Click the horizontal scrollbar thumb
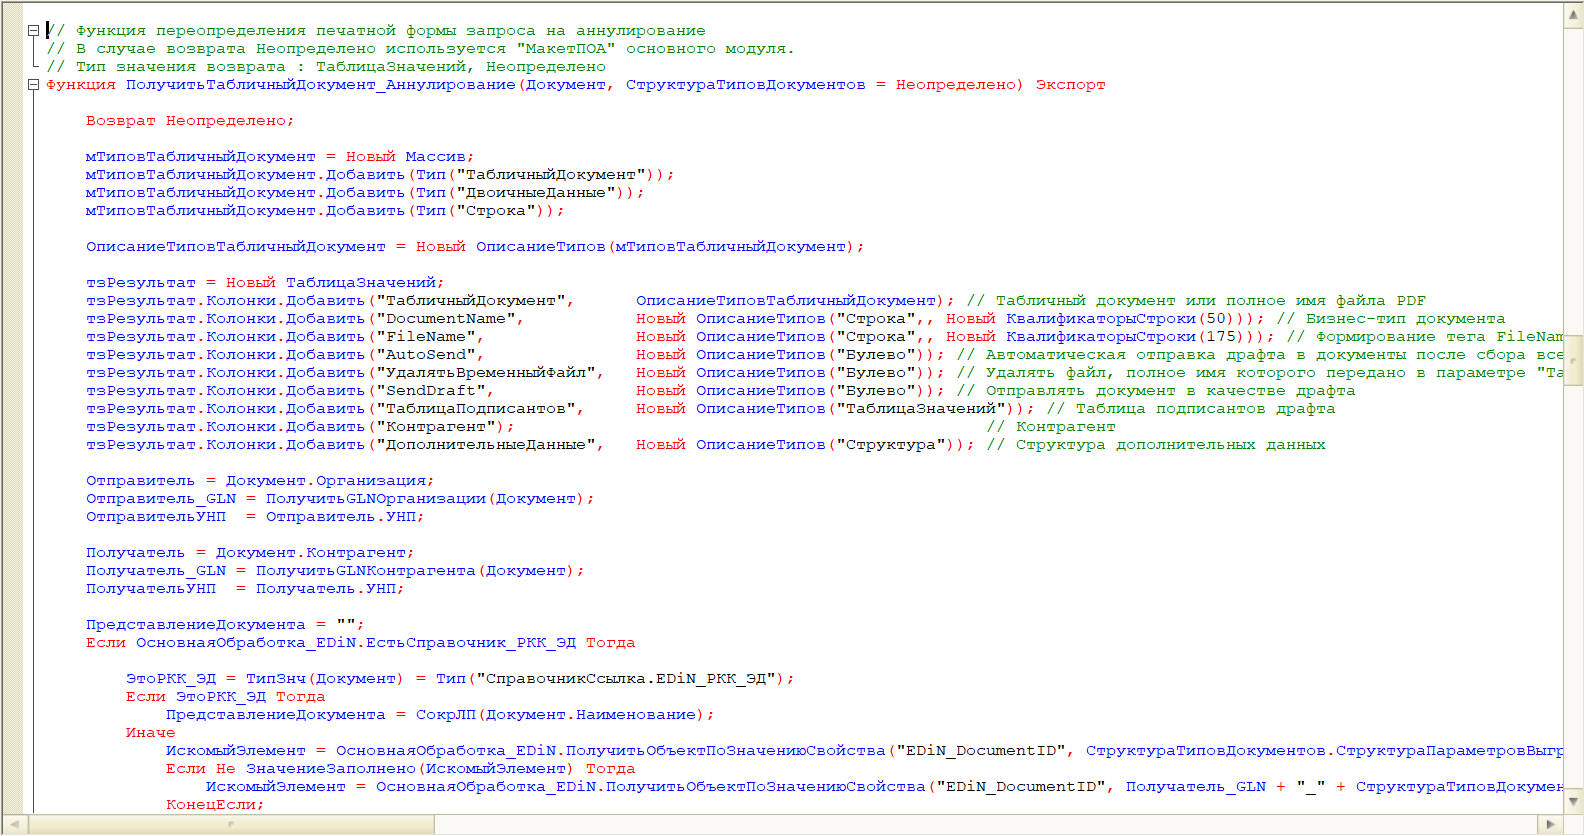1584x836 pixels. [230, 825]
